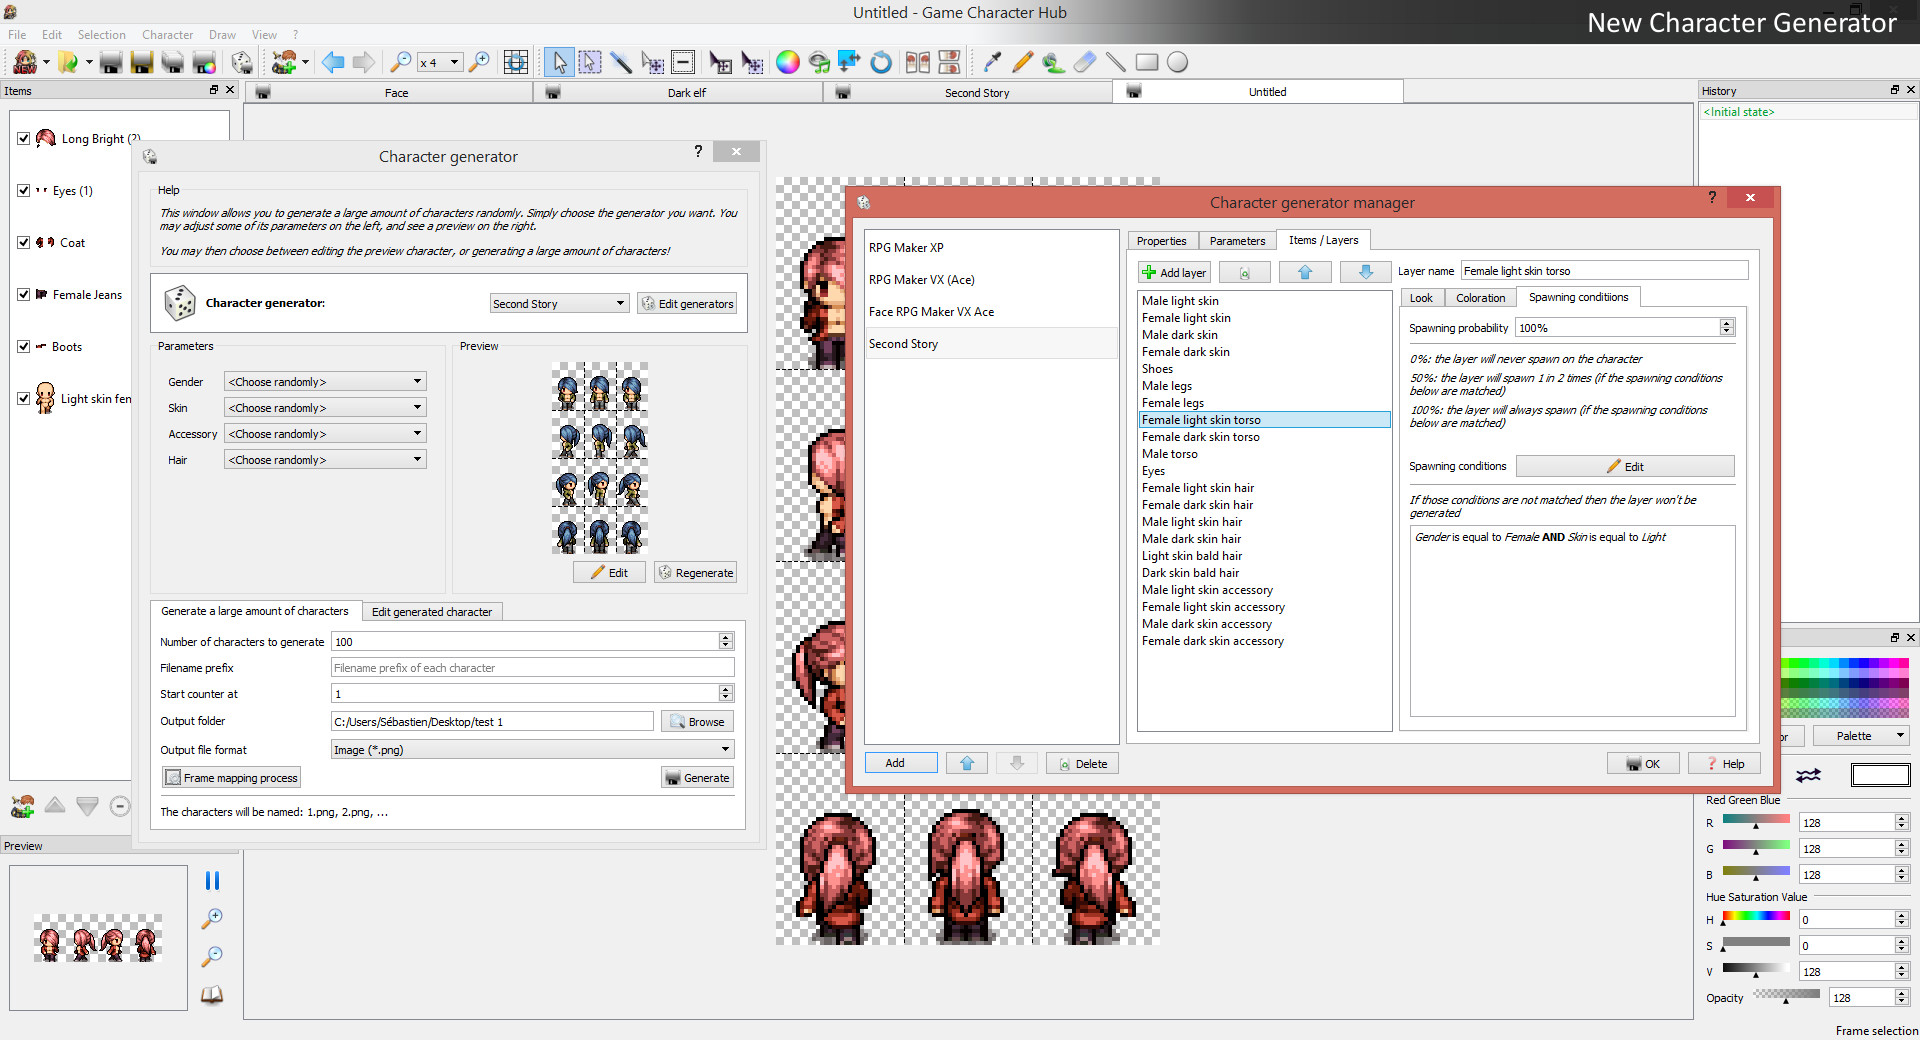Open the color wheel tool

click(x=788, y=62)
